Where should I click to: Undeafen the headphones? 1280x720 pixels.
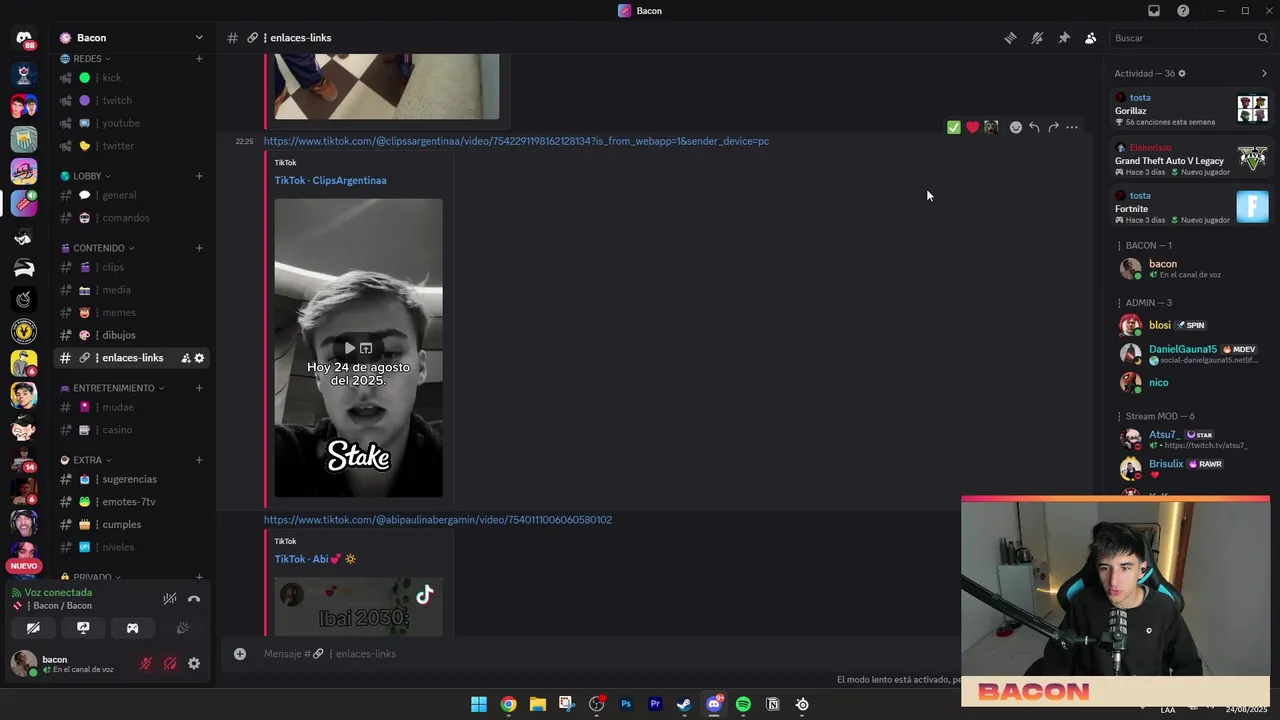[x=170, y=663]
